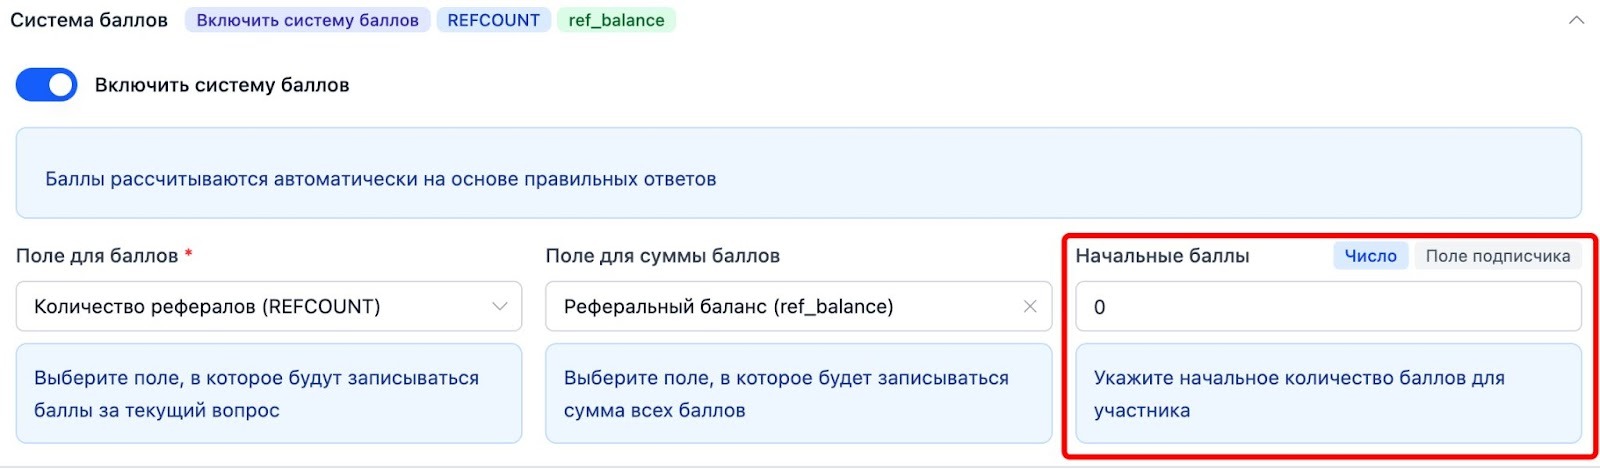This screenshot has width=1600, height=469.
Task: Collapse the Система баллов section chevron
Action: click(1576, 21)
